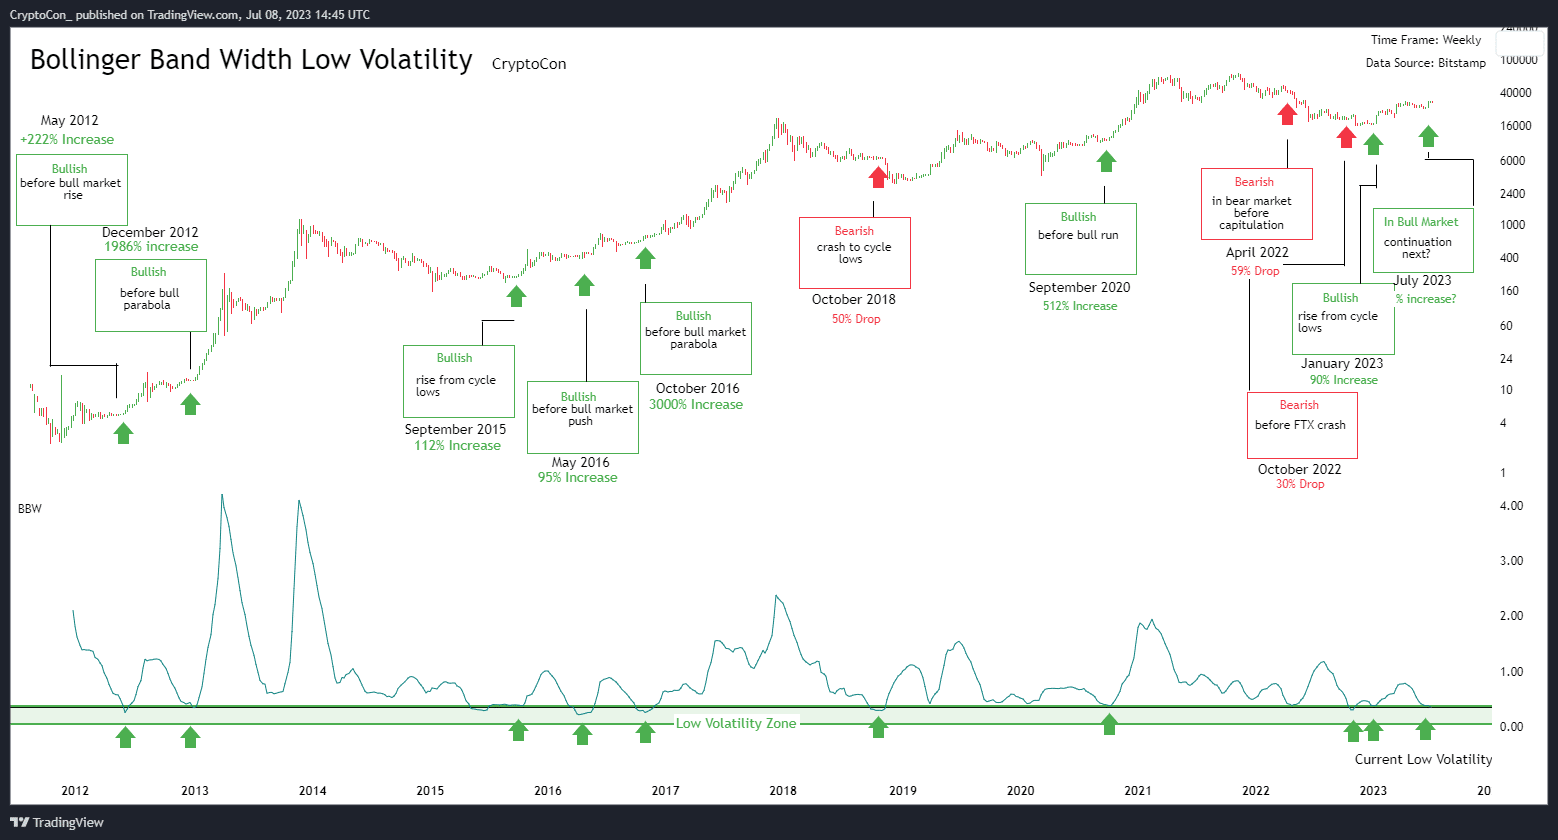1558x840 pixels.
Task: Click the red arrow above the October 2018 Bearish box
Action: click(878, 177)
